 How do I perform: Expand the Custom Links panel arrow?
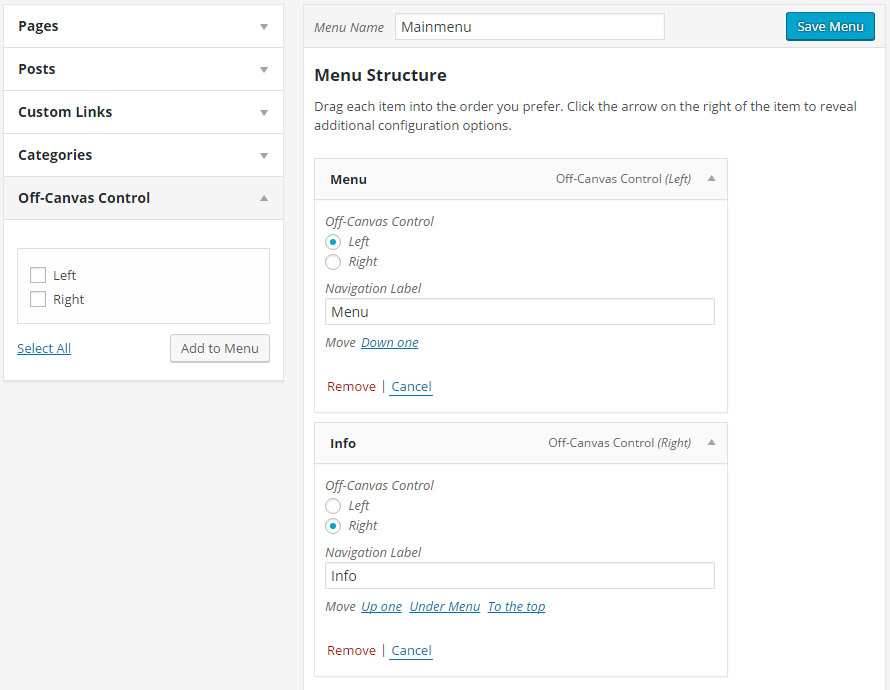pyautogui.click(x=264, y=113)
